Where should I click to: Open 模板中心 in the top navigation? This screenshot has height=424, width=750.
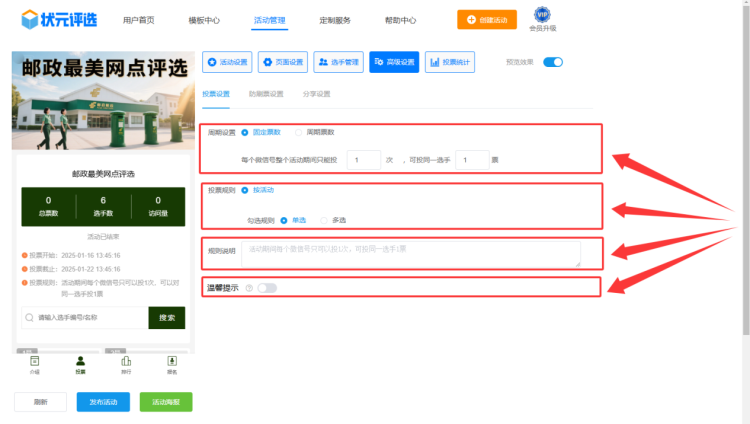(x=204, y=20)
